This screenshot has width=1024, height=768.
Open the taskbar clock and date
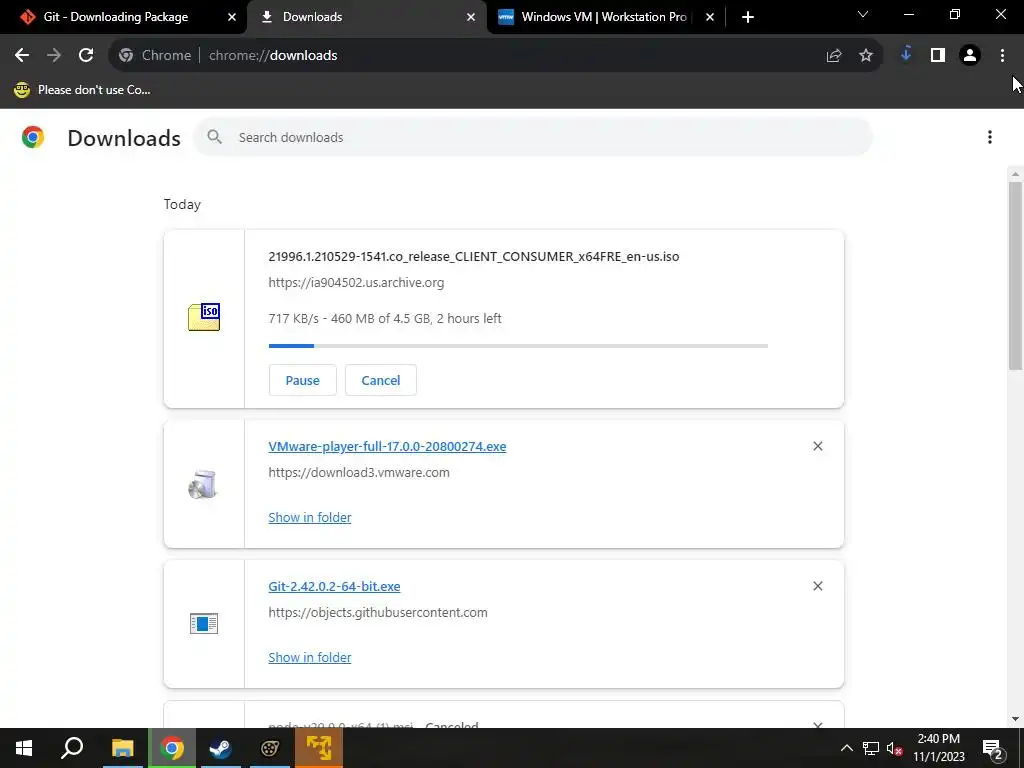pyautogui.click(x=938, y=748)
